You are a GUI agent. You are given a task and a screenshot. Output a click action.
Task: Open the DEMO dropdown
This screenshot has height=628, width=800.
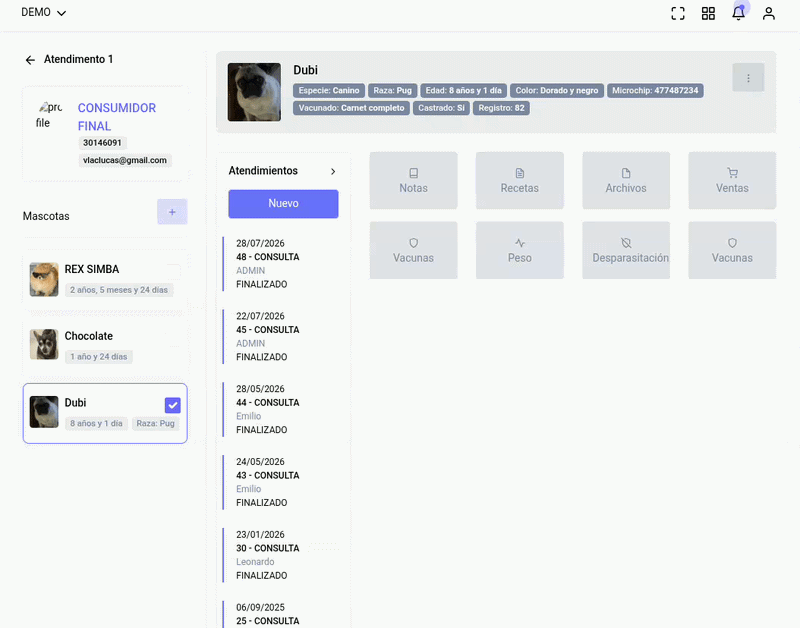tap(43, 12)
